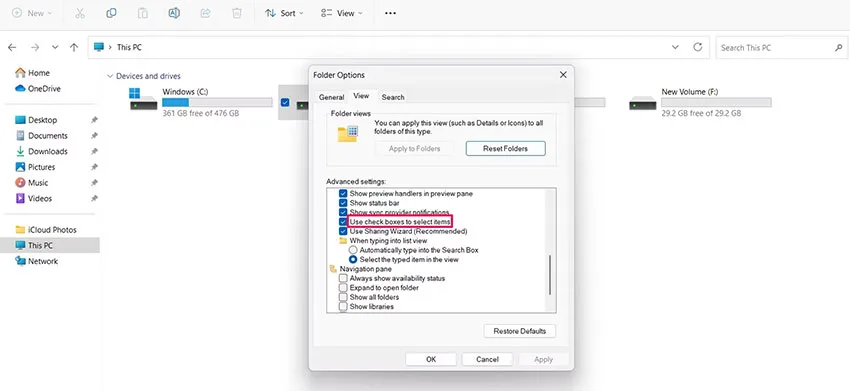Click Reset Folders button
This screenshot has width=850, height=391.
coord(505,149)
